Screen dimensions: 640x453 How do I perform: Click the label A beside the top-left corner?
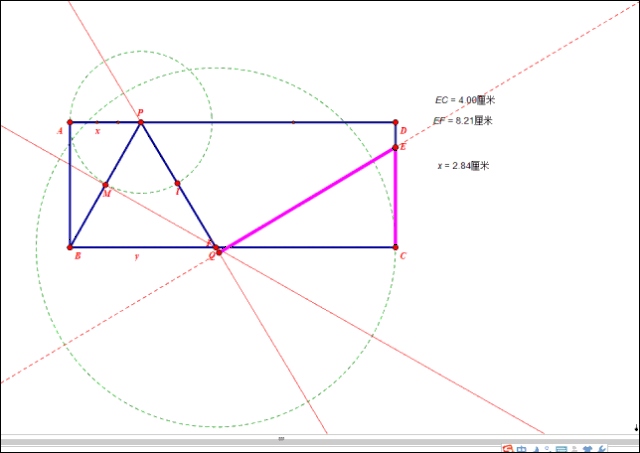click(60, 131)
